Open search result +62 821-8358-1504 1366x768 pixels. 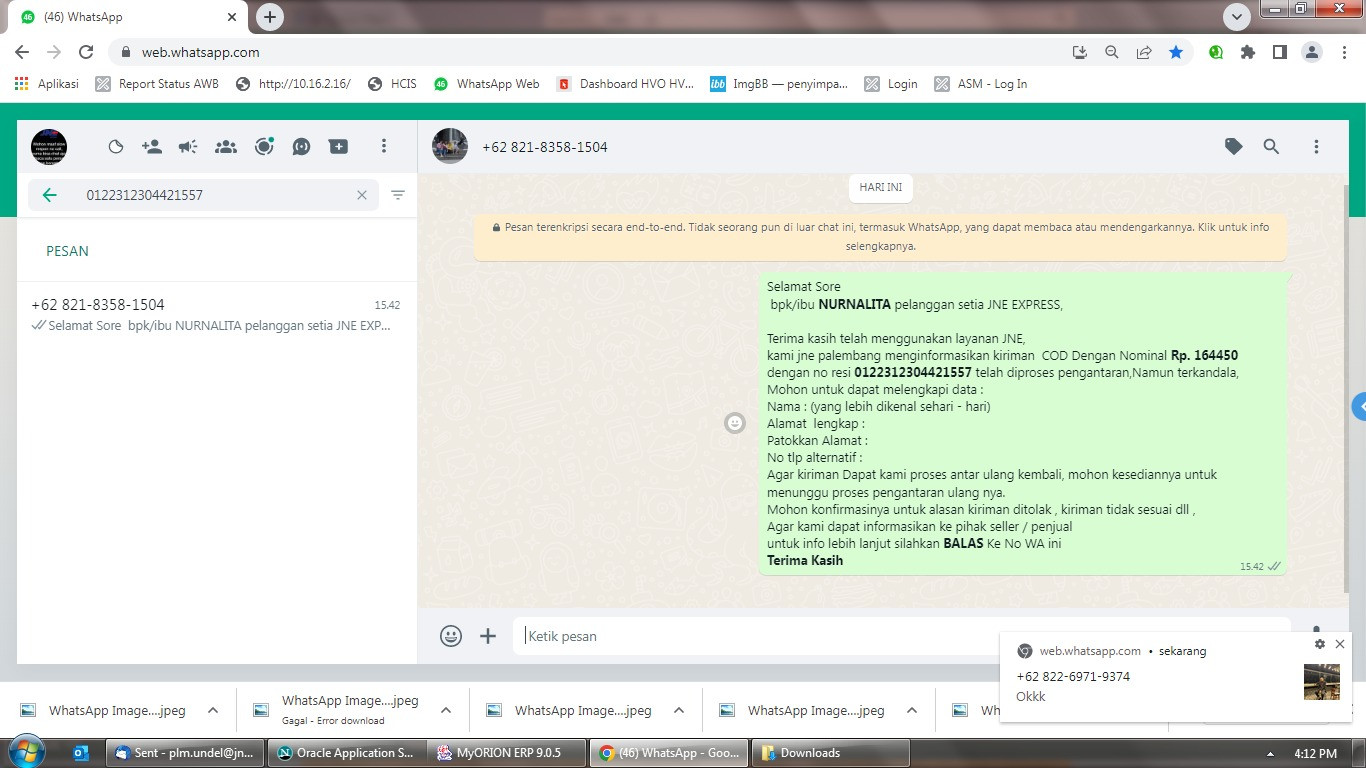[216, 315]
